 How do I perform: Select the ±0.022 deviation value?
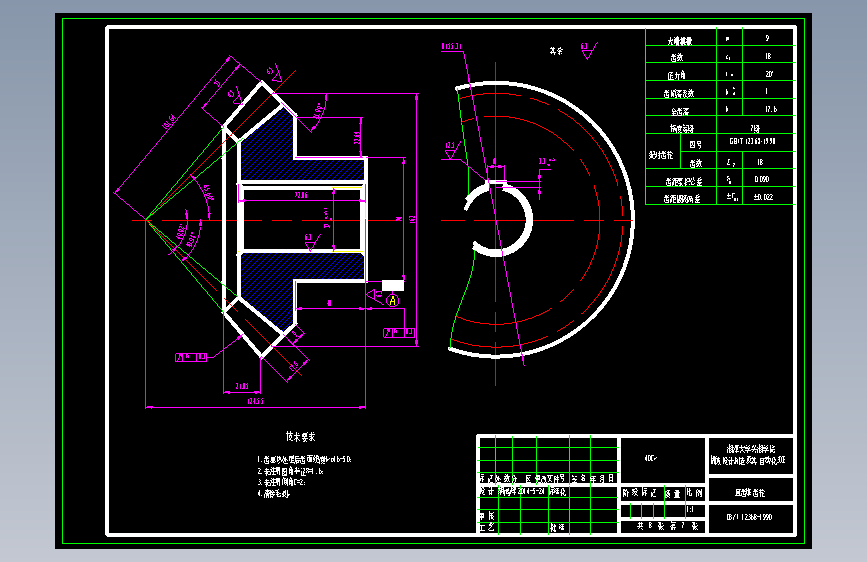coord(763,197)
